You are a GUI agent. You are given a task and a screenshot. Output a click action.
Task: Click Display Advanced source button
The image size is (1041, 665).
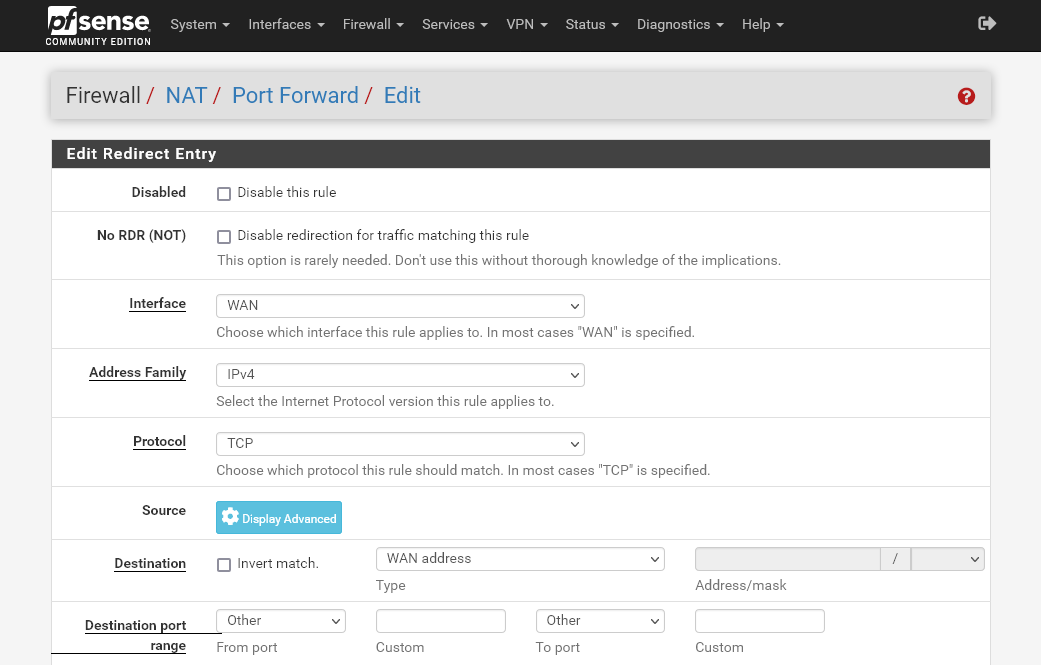click(279, 518)
